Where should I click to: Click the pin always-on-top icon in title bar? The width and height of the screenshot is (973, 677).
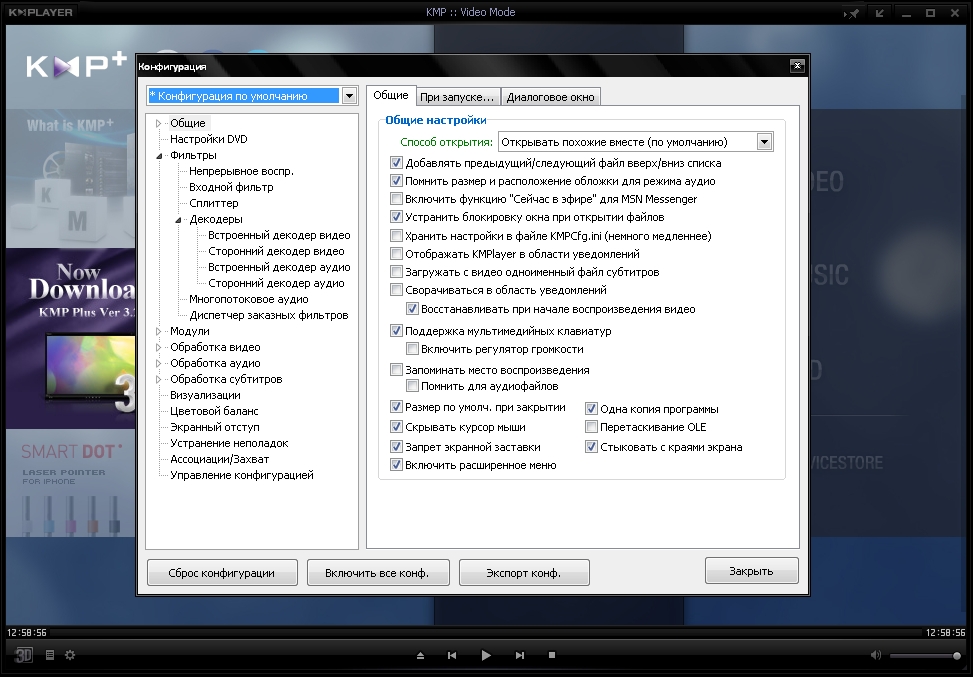coord(853,13)
